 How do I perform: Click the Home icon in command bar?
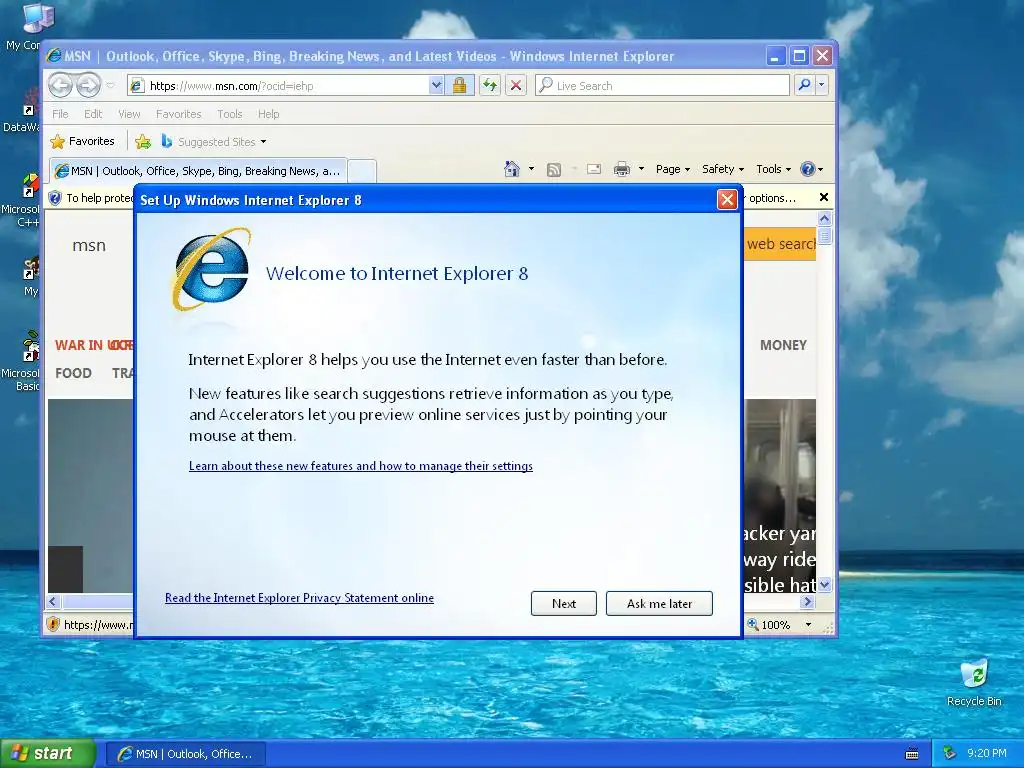[512, 169]
